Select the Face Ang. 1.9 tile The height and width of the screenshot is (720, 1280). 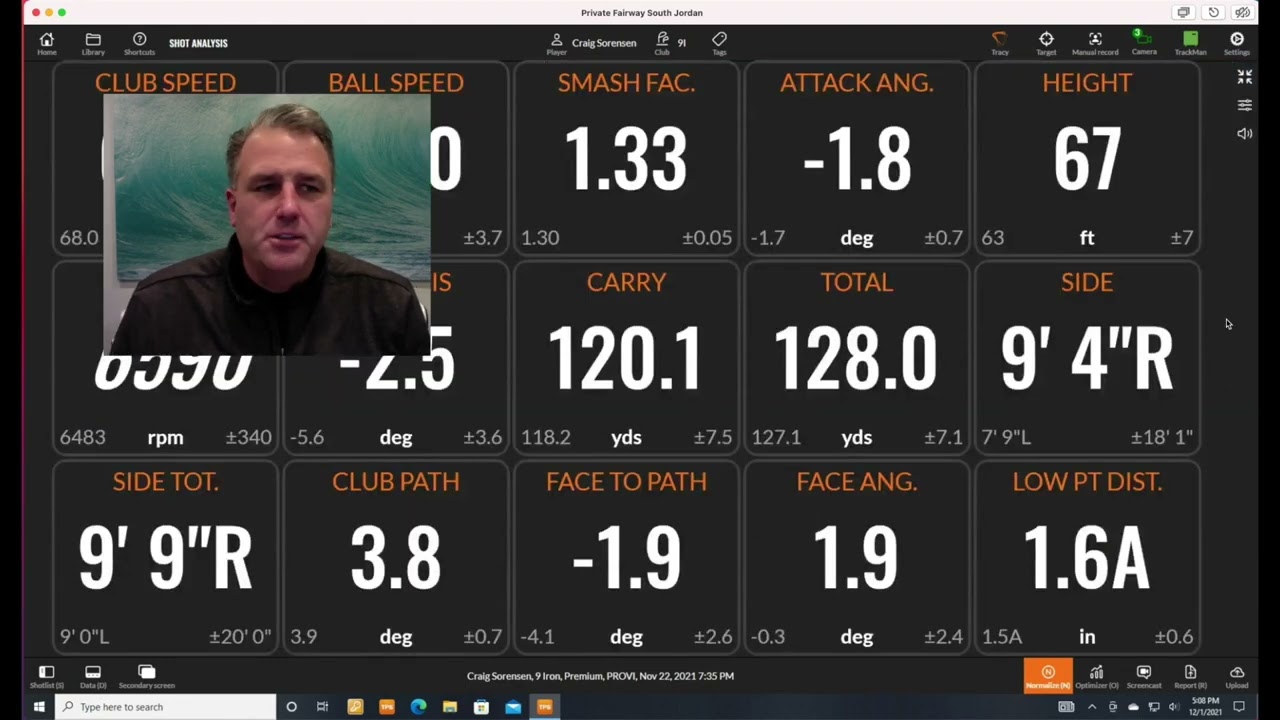click(857, 556)
